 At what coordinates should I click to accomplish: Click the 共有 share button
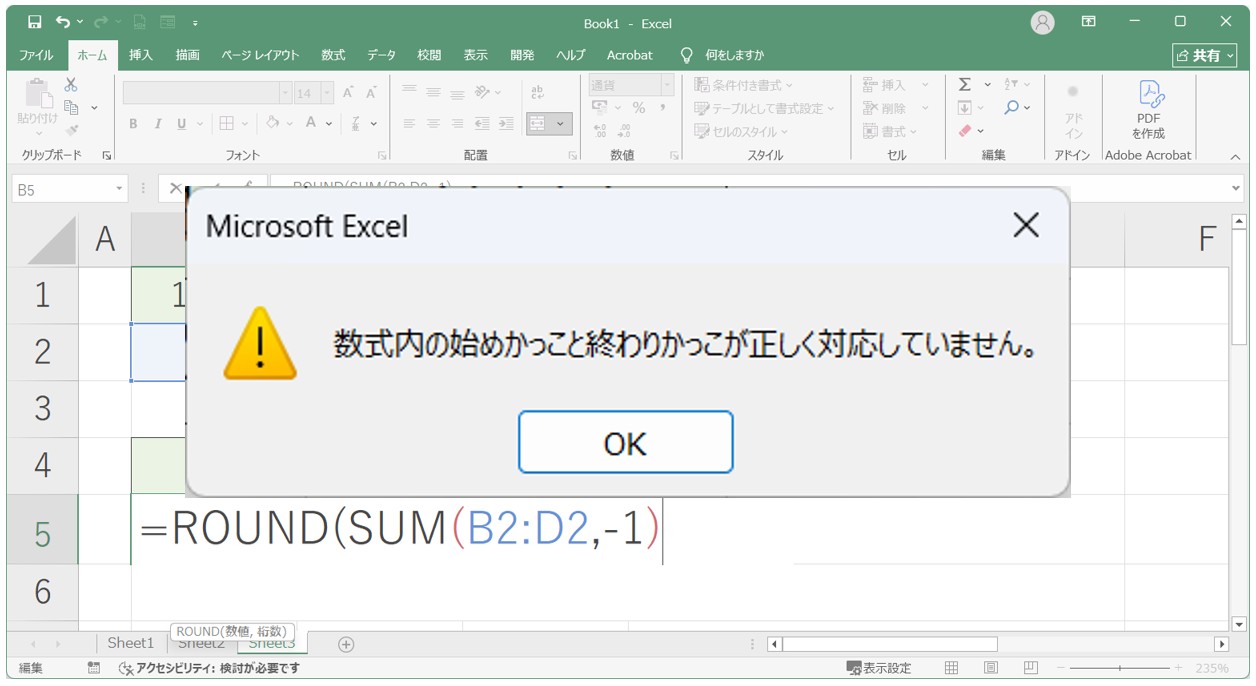(x=1204, y=55)
